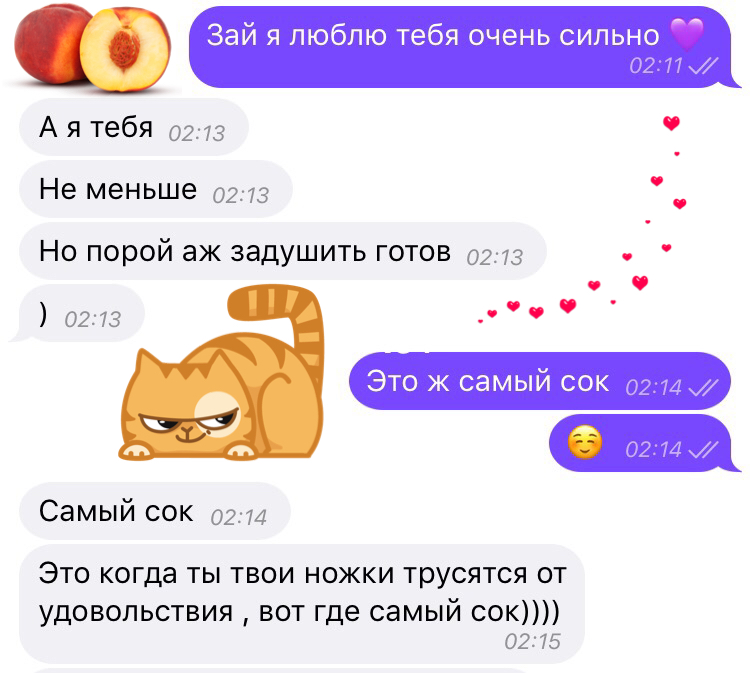Tap double checkmark on 'Это ж самый сок'

(x=703, y=387)
